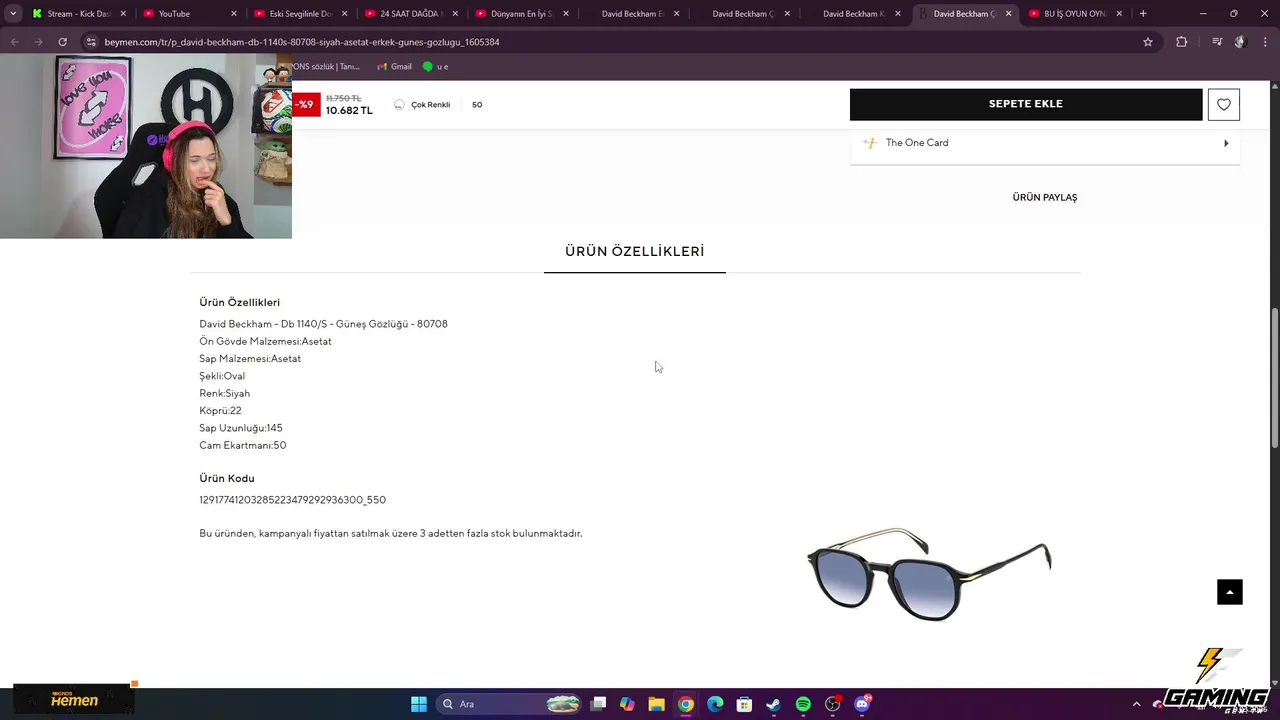Close the active David Beckham tab
The width and height of the screenshot is (1280, 720).
tap(1008, 14)
